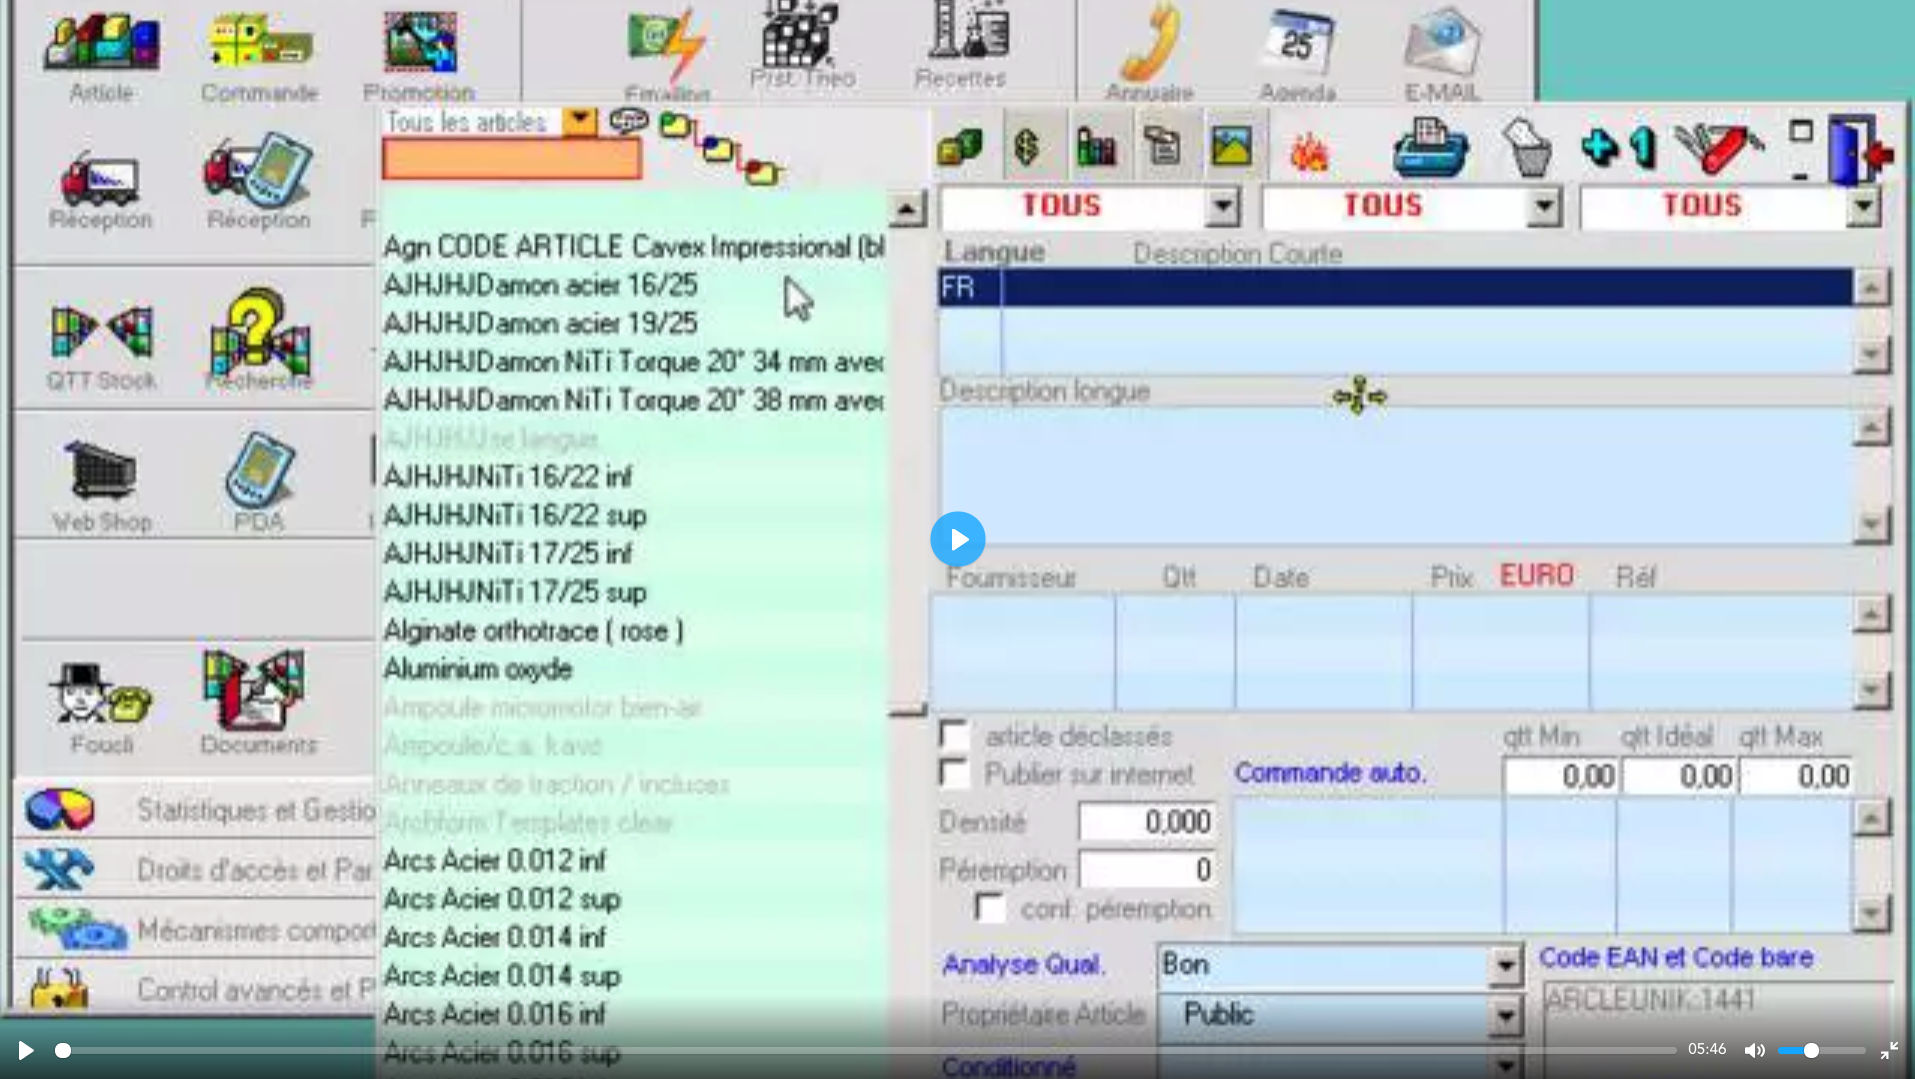Click the qtt Min value field

[1560, 776]
